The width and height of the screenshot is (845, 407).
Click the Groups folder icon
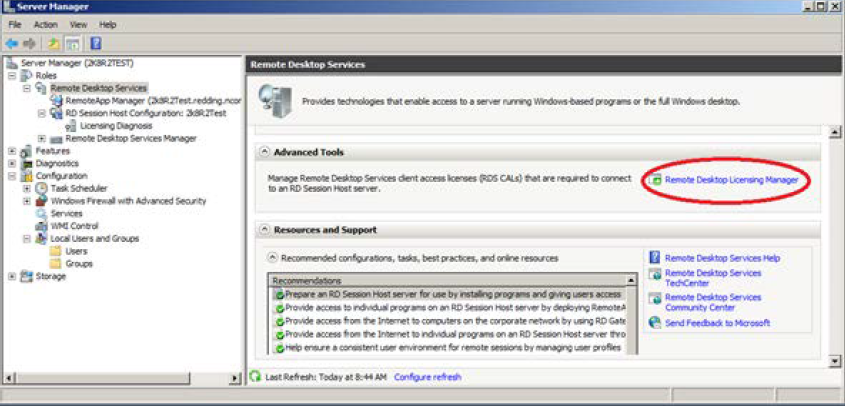56,264
